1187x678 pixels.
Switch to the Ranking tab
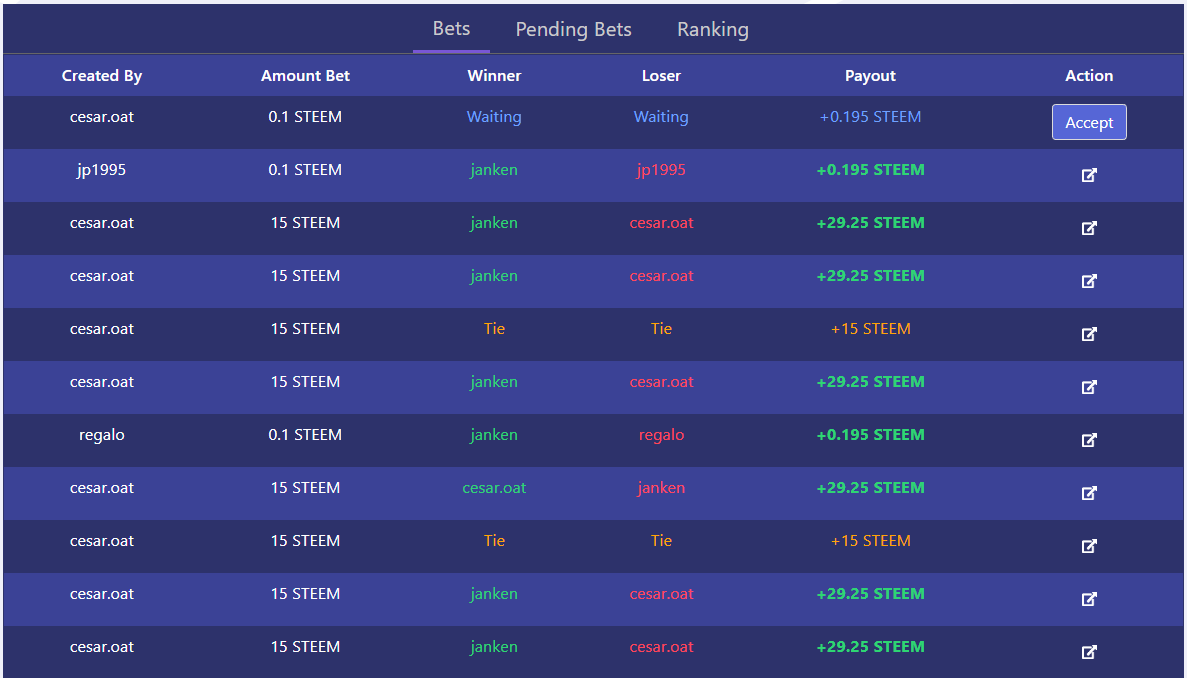pyautogui.click(x=712, y=30)
